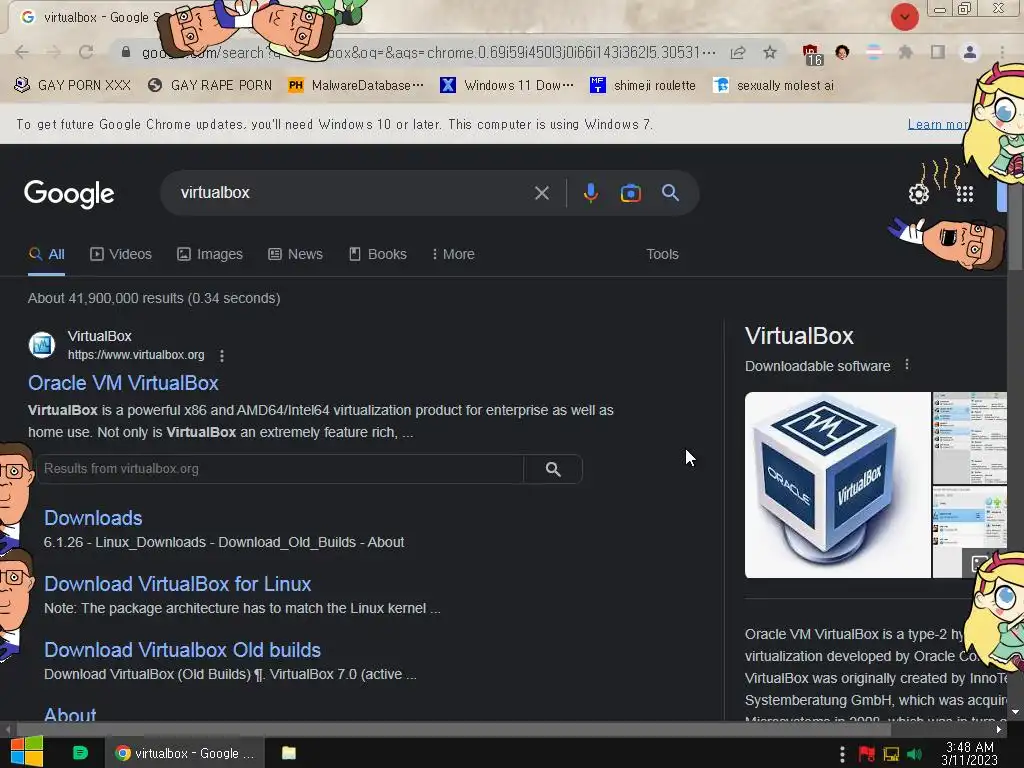Open Download Virtualbox Old builds link

[182, 650]
